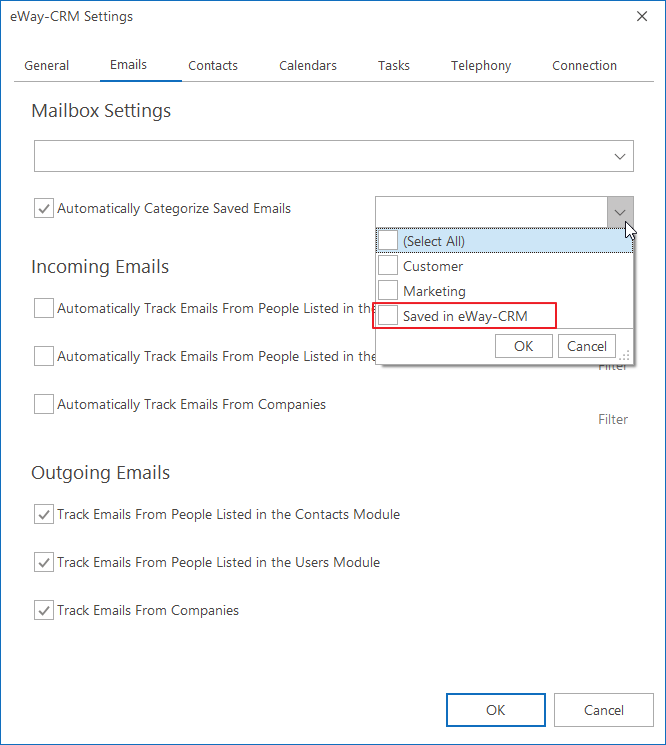Open Filter link for incoming Companies
The image size is (666, 745).
pyautogui.click(x=613, y=419)
